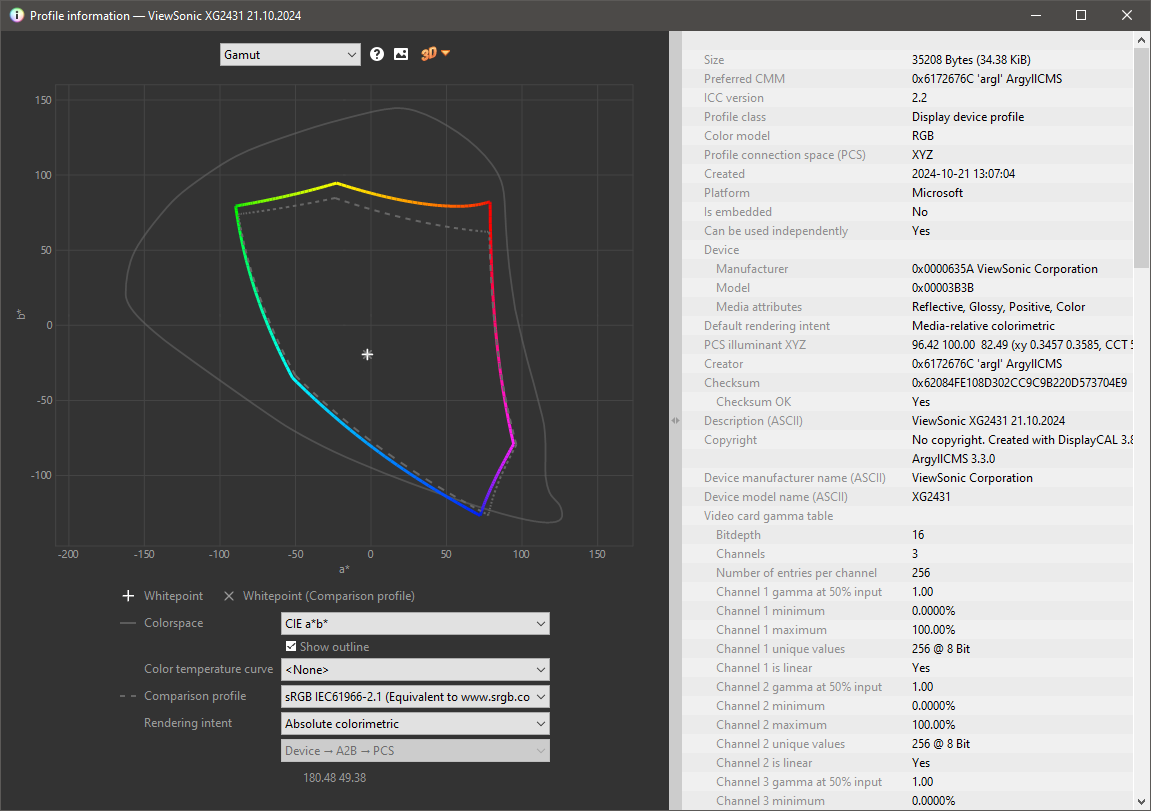
Task: Select the Checksum row in the info list
Action: coord(732,383)
